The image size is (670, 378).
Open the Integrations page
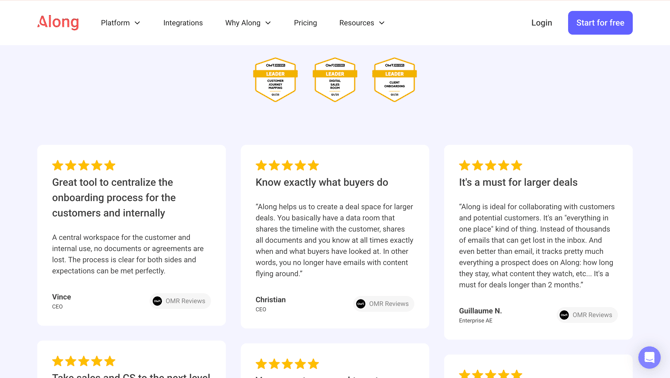click(x=183, y=23)
